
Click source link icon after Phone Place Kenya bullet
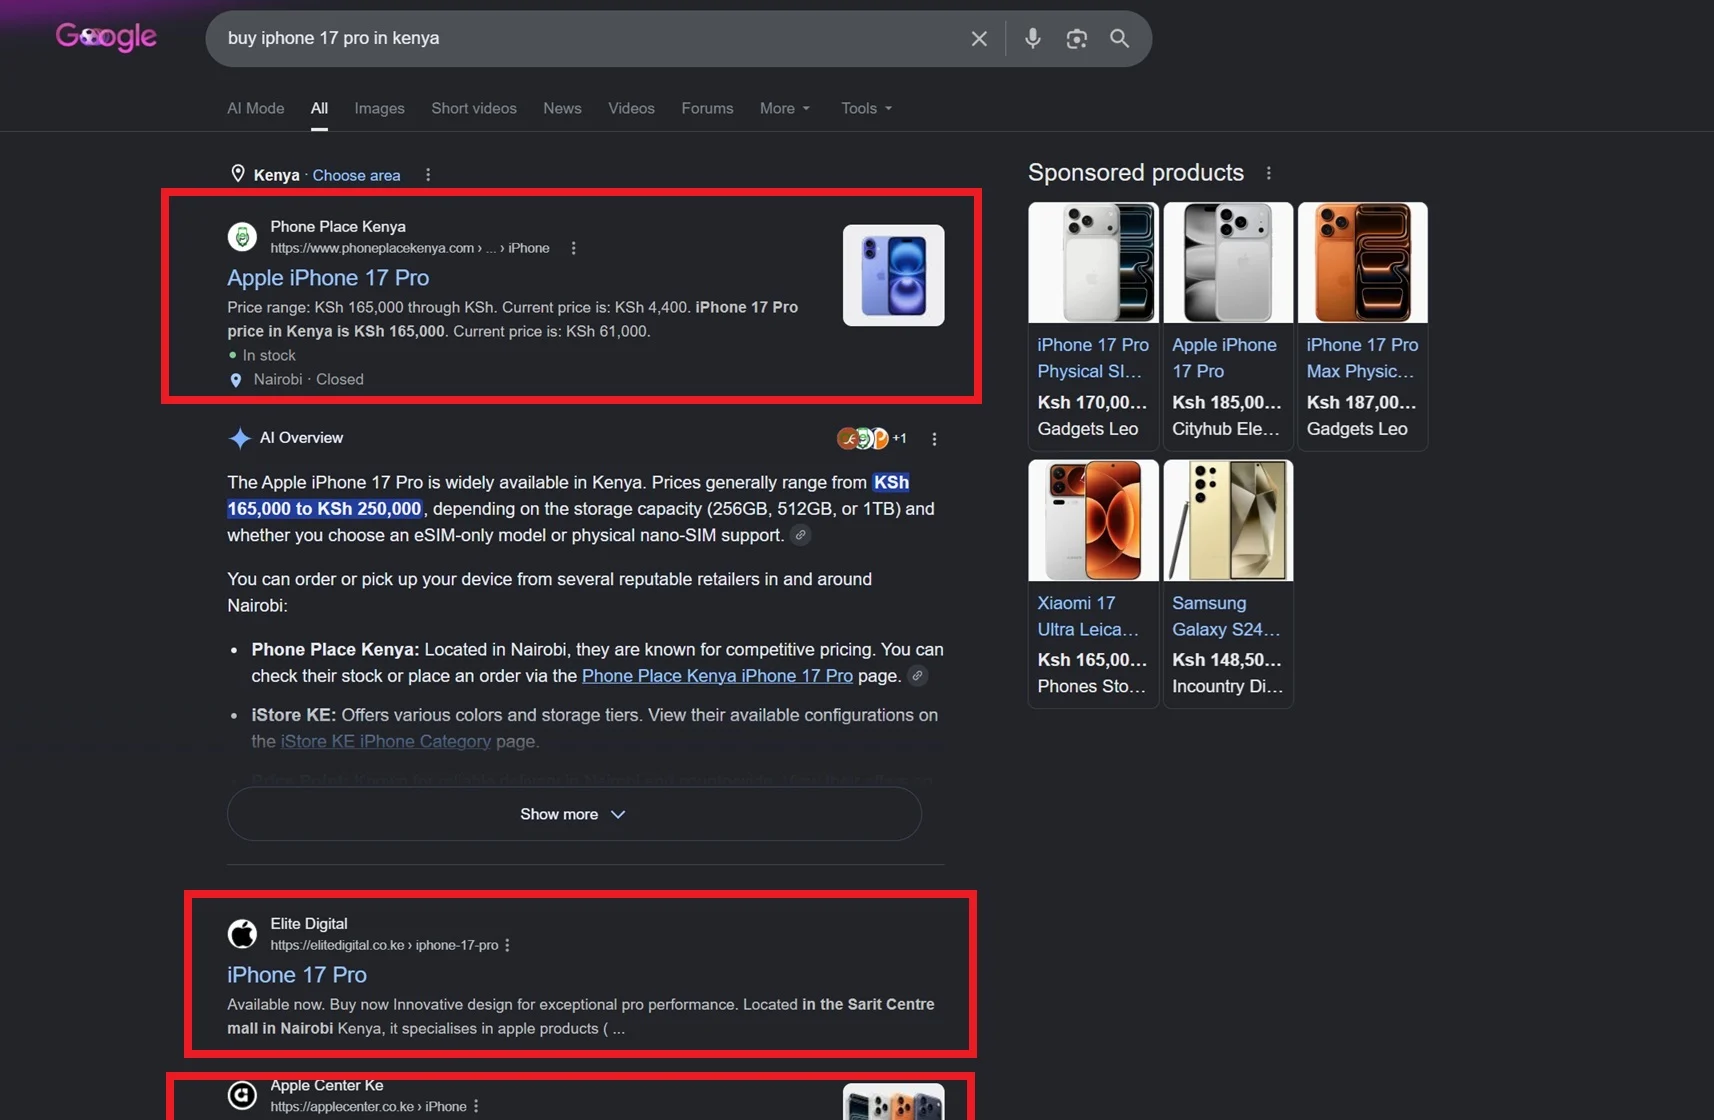click(917, 676)
